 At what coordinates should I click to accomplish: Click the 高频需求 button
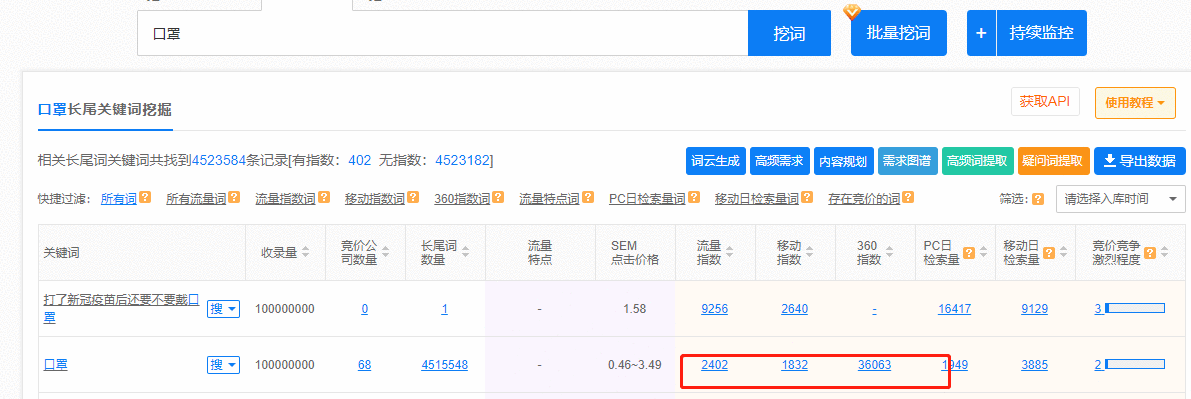pyautogui.click(x=780, y=161)
